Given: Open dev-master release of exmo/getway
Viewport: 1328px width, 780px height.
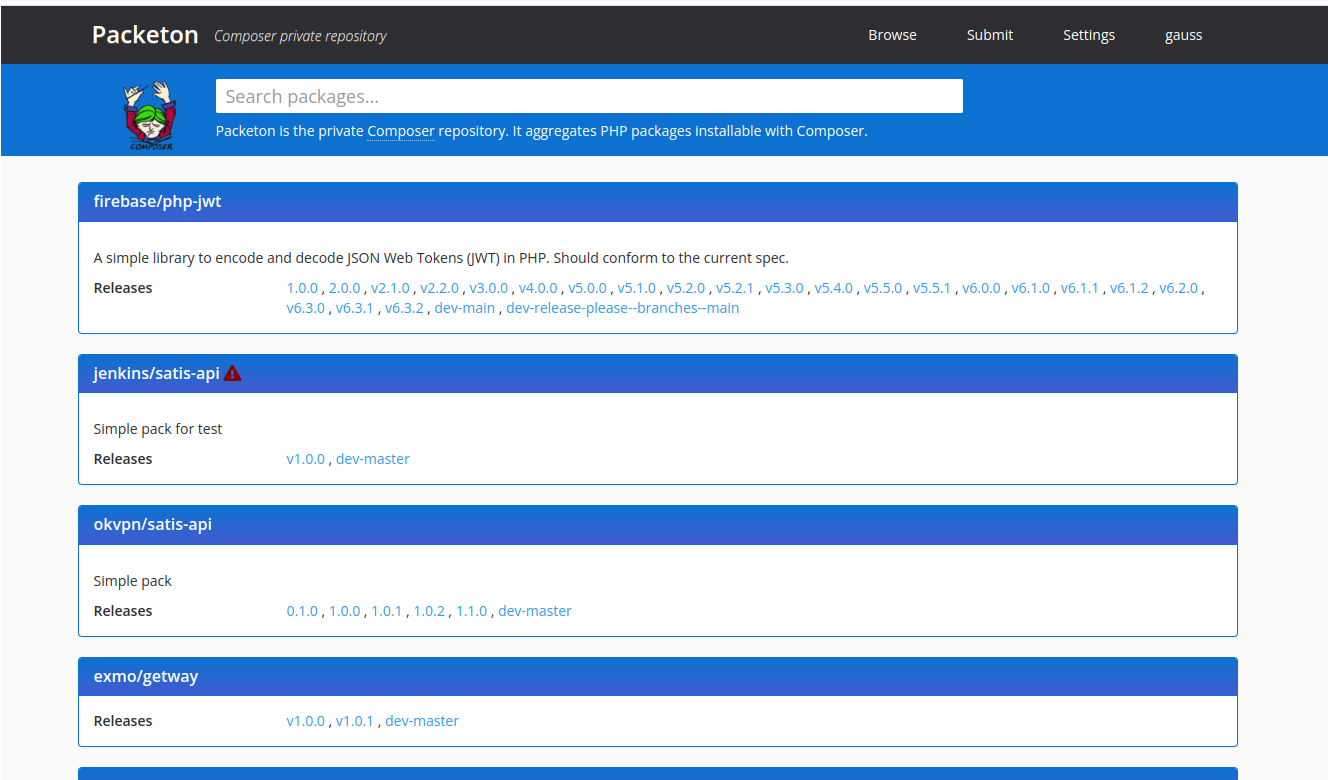Looking at the screenshot, I should [422, 721].
